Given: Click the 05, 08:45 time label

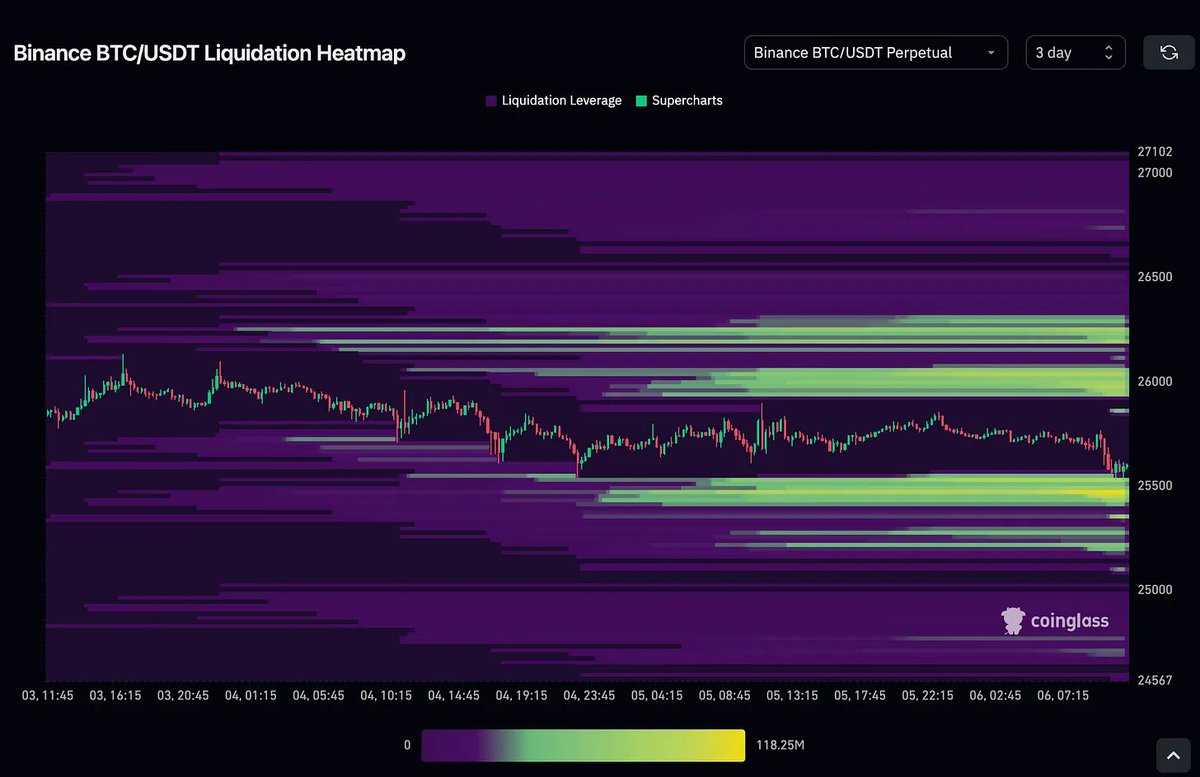Looking at the screenshot, I should [x=725, y=695].
